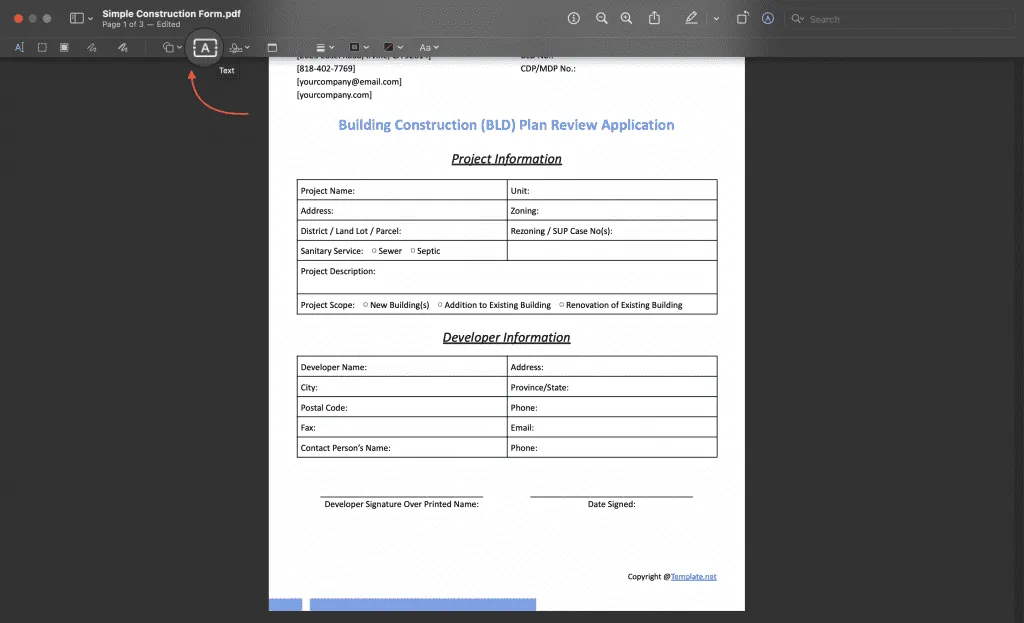Rotate the page with the rotate icon
The width and height of the screenshot is (1024, 623).
click(741, 18)
